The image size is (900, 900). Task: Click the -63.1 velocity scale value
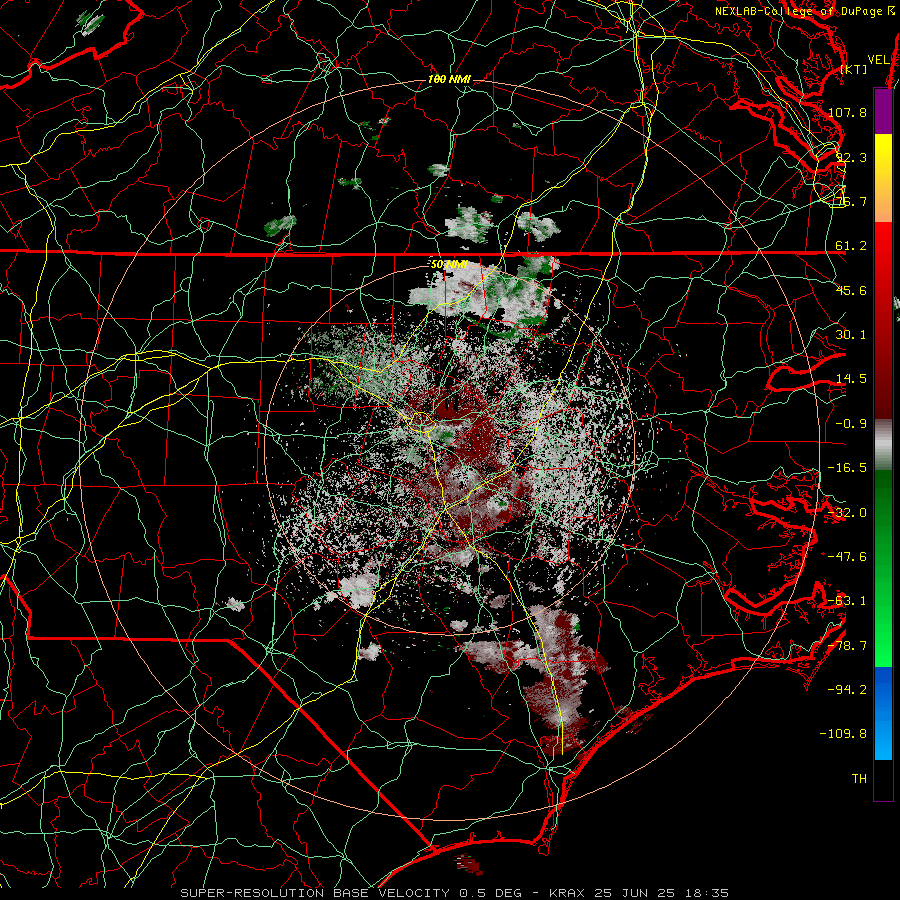click(847, 601)
